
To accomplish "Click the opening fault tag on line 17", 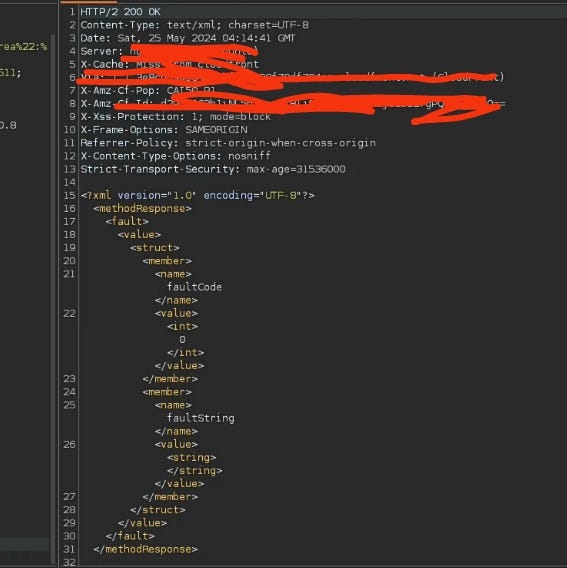I will (127, 221).
